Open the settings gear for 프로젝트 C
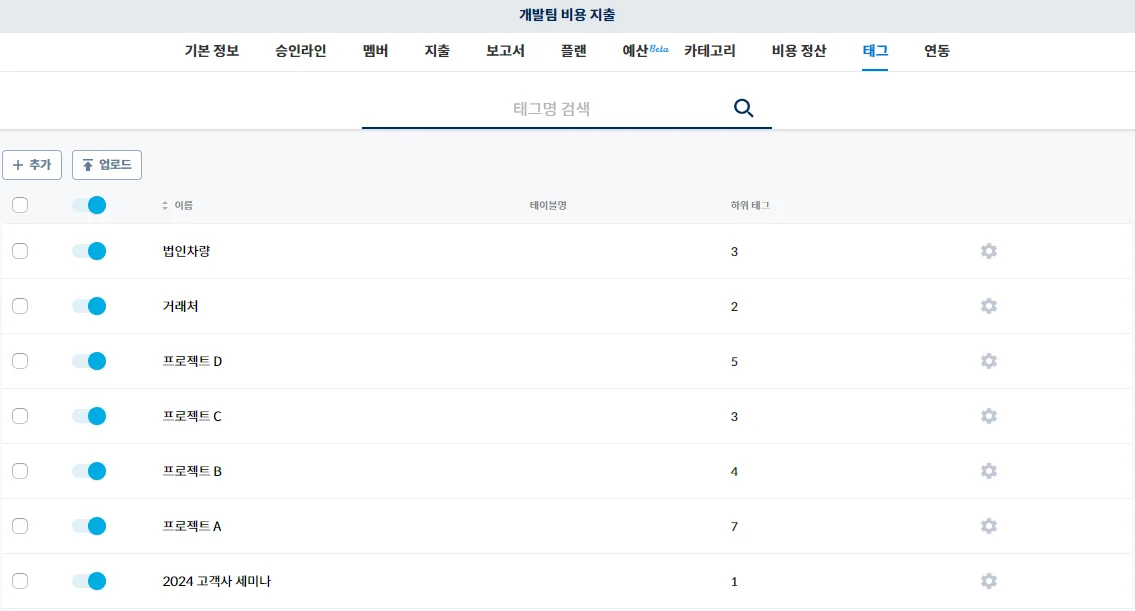Screen dimensions: 1135x611 click(988, 416)
